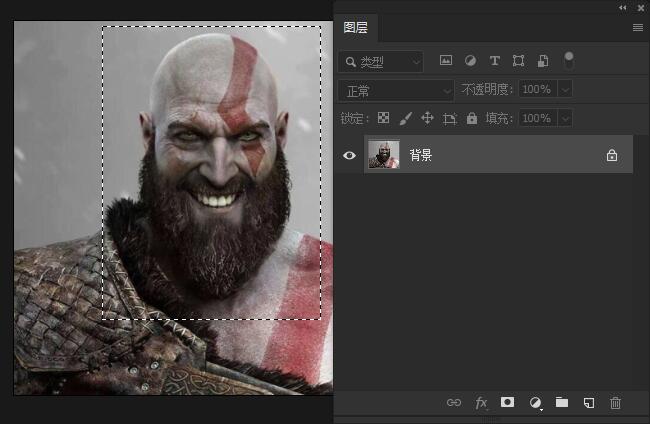650x424 pixels.
Task: Filter for adjustment layers icon
Action: tap(470, 61)
